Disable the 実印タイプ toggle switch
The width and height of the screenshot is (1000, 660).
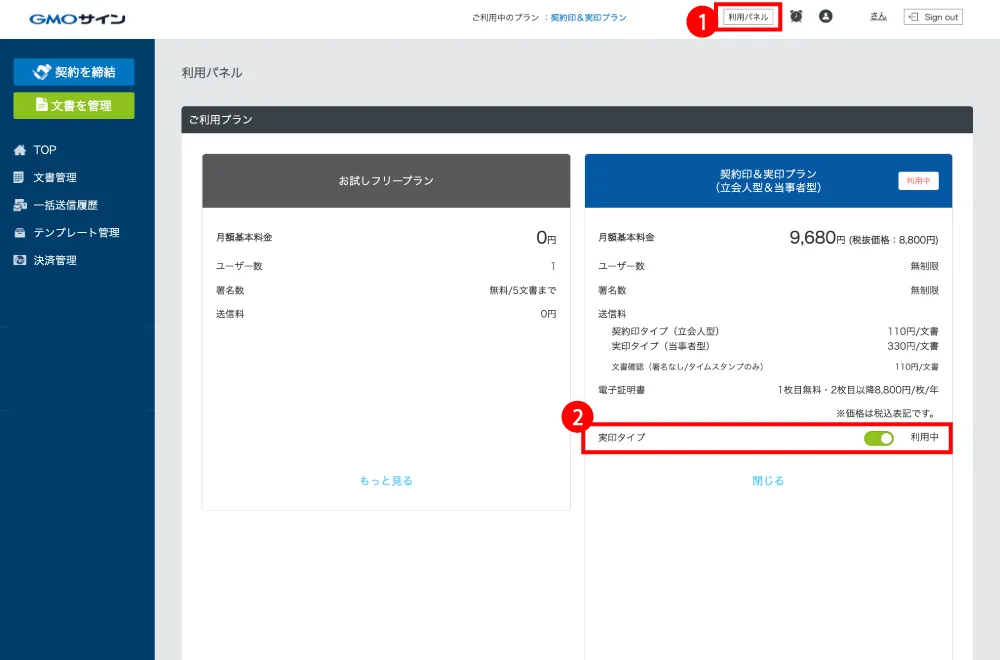877,438
